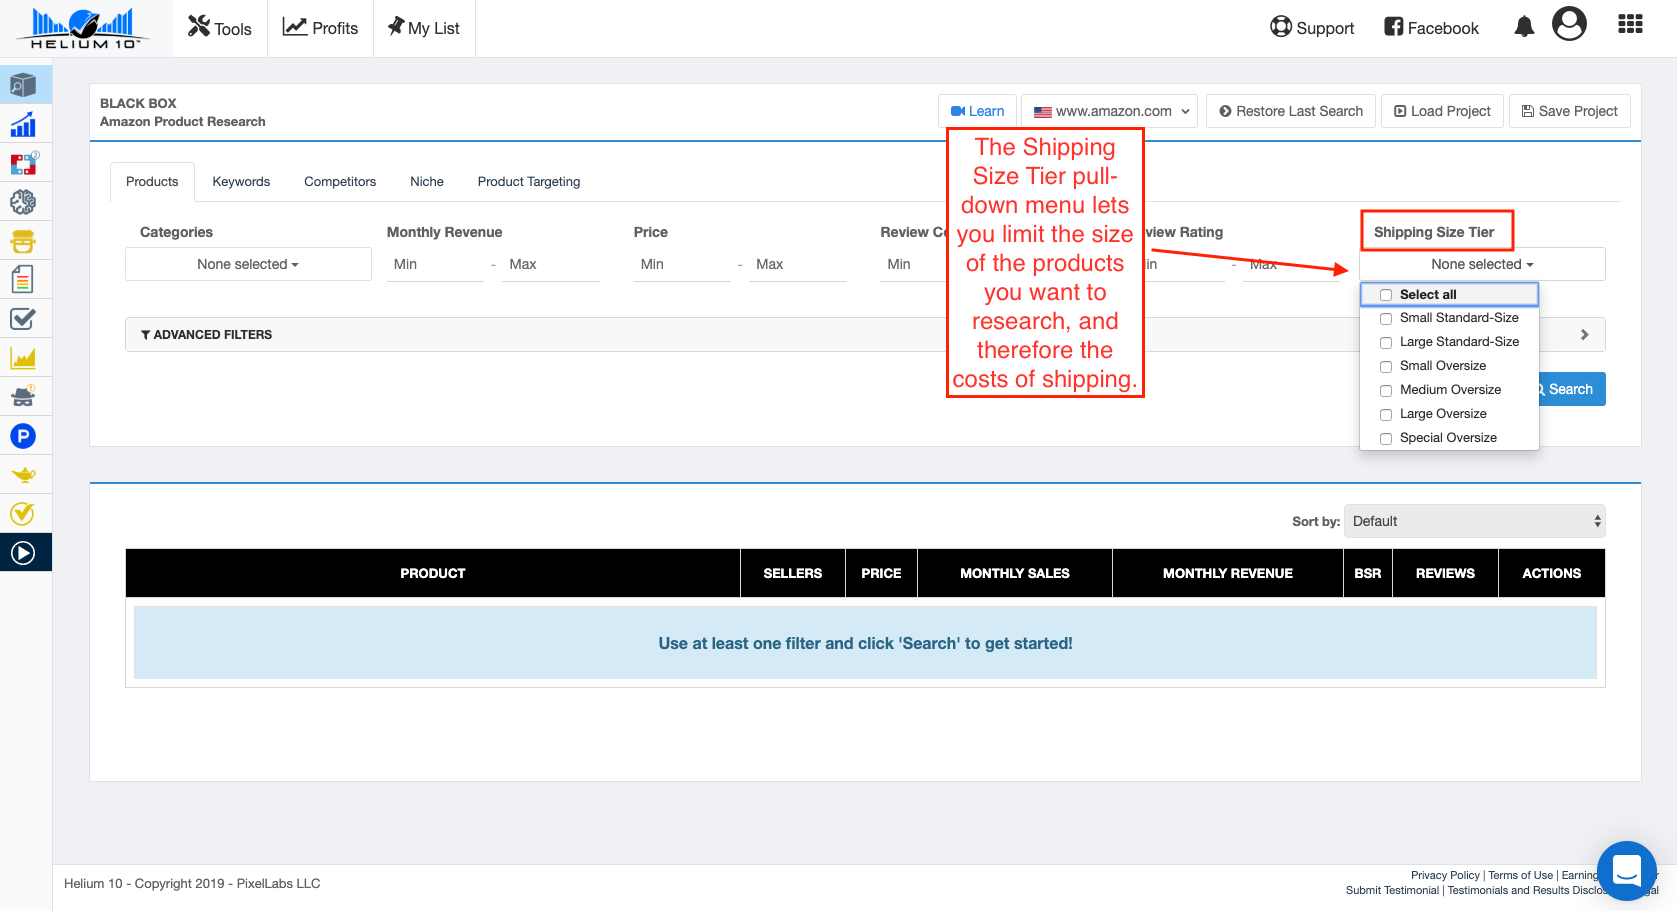The width and height of the screenshot is (1677, 911).
Task: Switch to the Keywords tab
Action: pyautogui.click(x=241, y=182)
